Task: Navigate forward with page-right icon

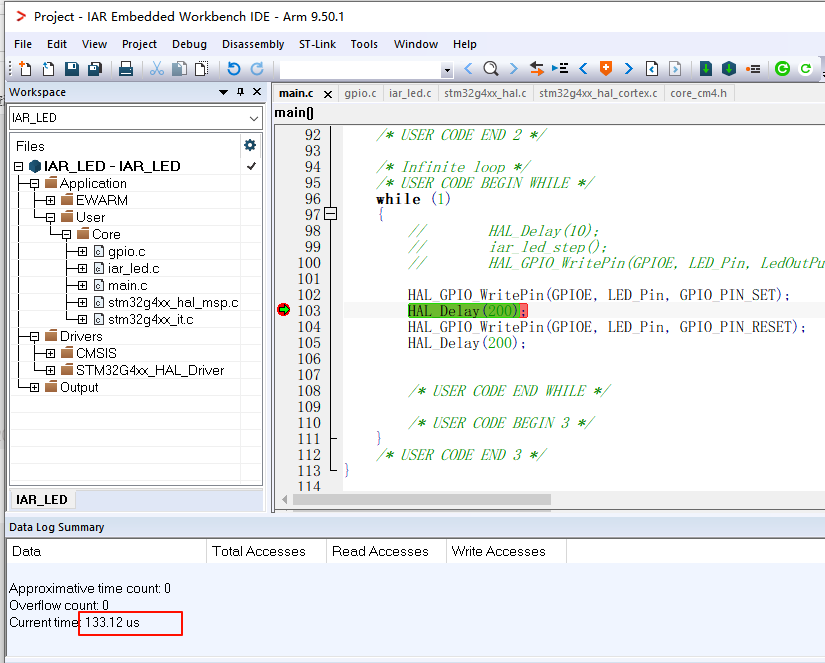Action: 675,68
